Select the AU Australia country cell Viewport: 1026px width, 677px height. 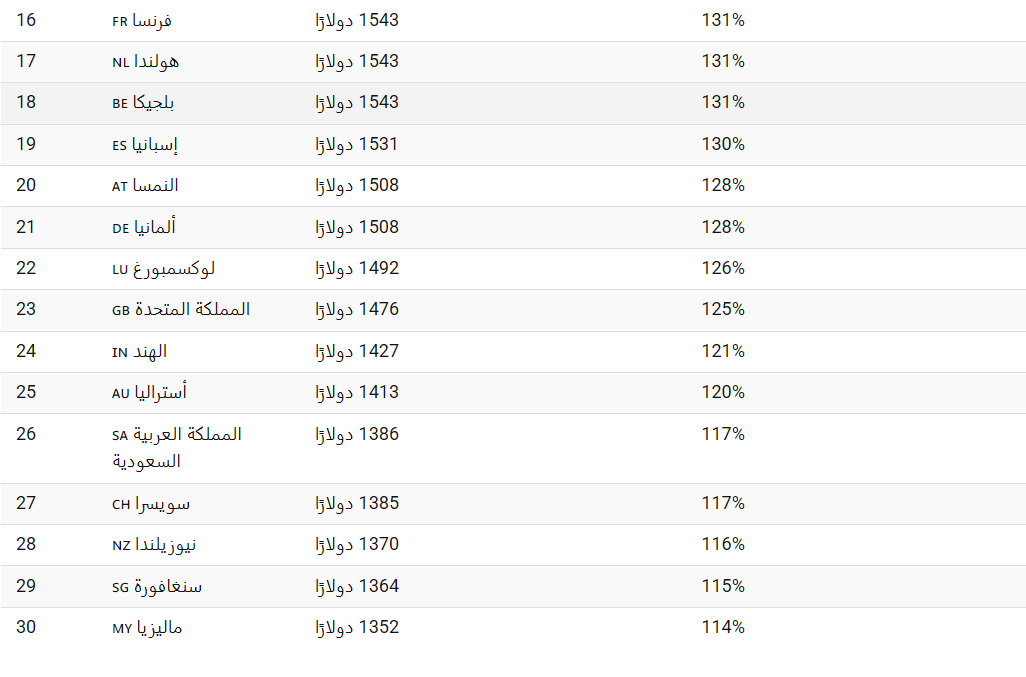pyautogui.click(x=149, y=392)
